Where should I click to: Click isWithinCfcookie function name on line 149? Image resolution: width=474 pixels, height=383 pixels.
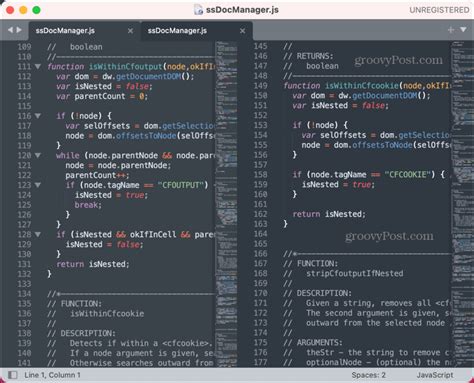pos(362,86)
